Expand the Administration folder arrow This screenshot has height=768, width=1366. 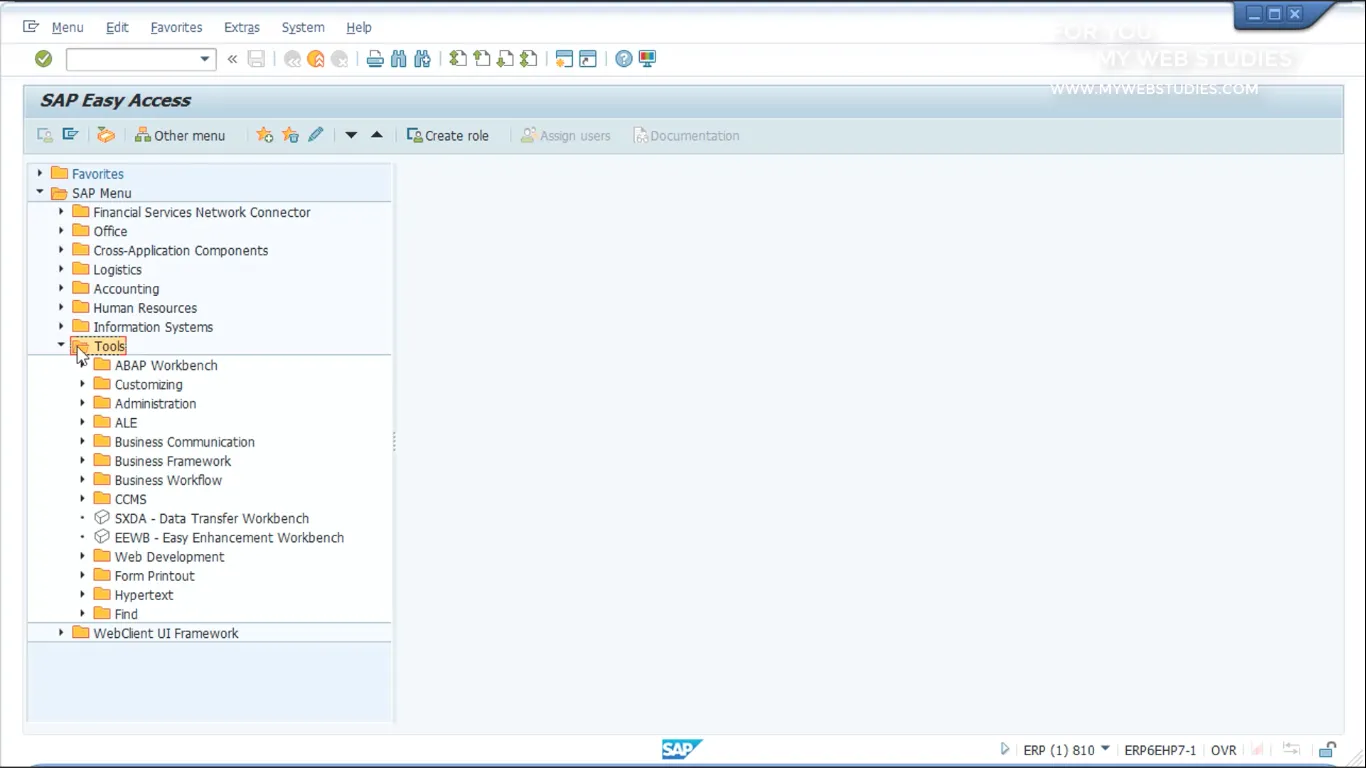point(83,403)
